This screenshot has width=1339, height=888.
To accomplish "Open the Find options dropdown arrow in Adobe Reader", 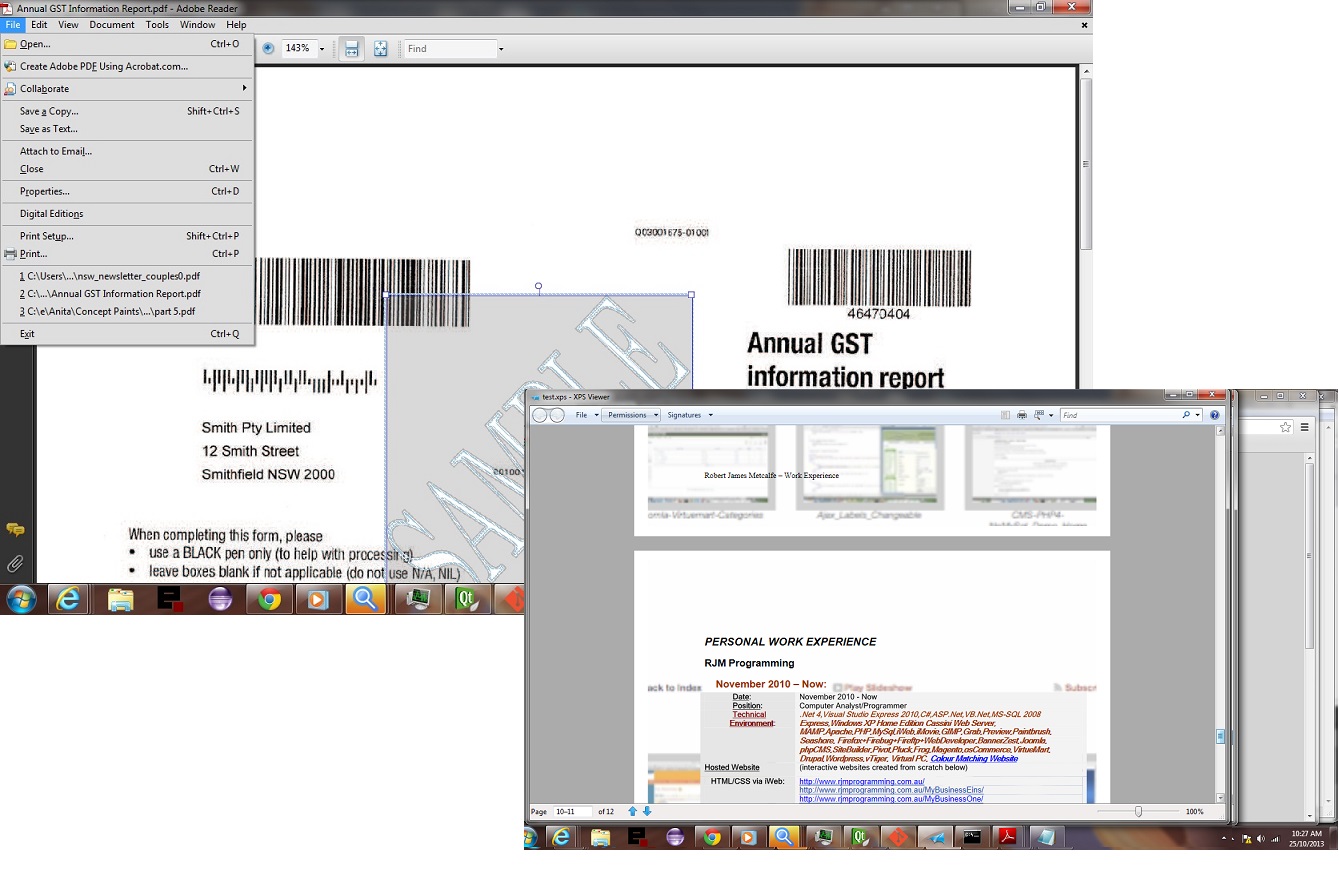I will pyautogui.click(x=501, y=49).
